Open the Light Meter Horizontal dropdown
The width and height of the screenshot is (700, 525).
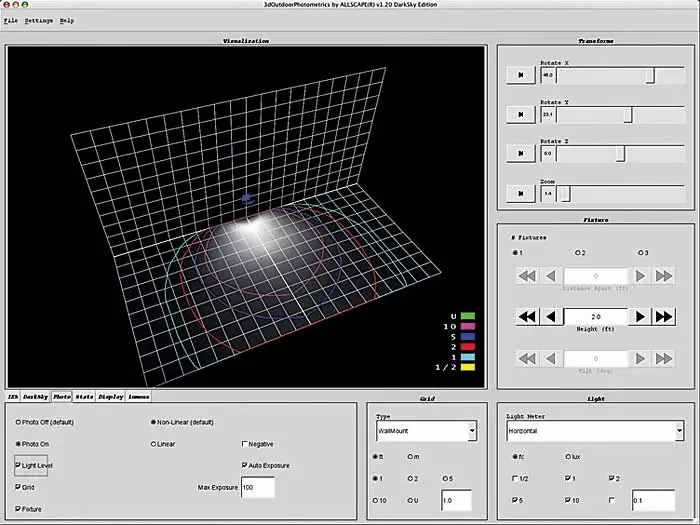(594, 431)
